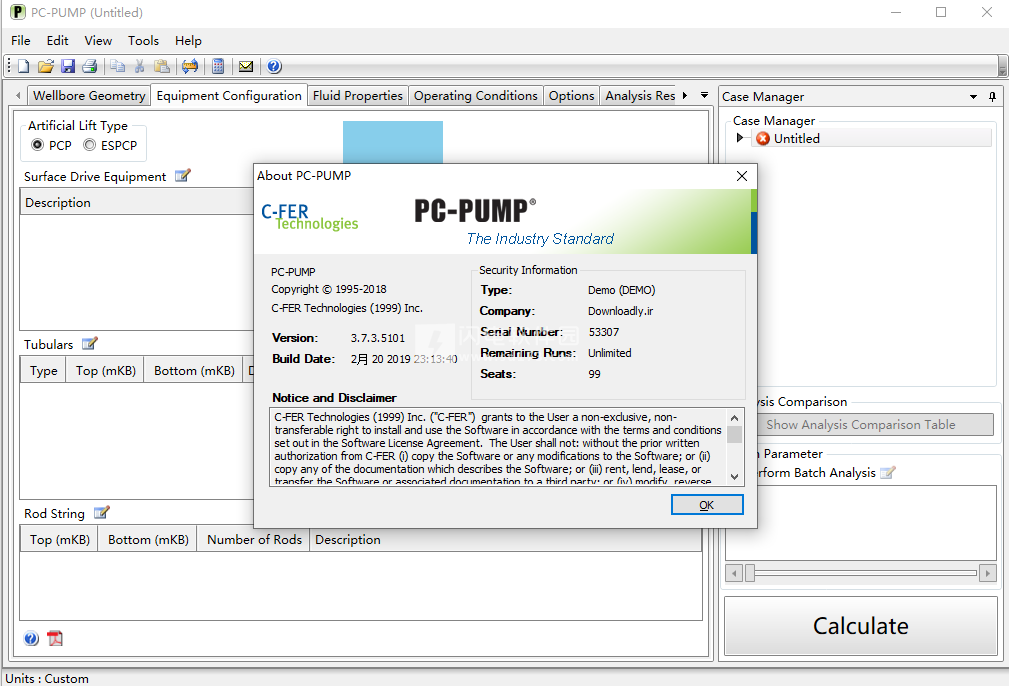The width and height of the screenshot is (1009, 686).
Task: Click the PDF document icon at bottom
Action: tap(55, 638)
